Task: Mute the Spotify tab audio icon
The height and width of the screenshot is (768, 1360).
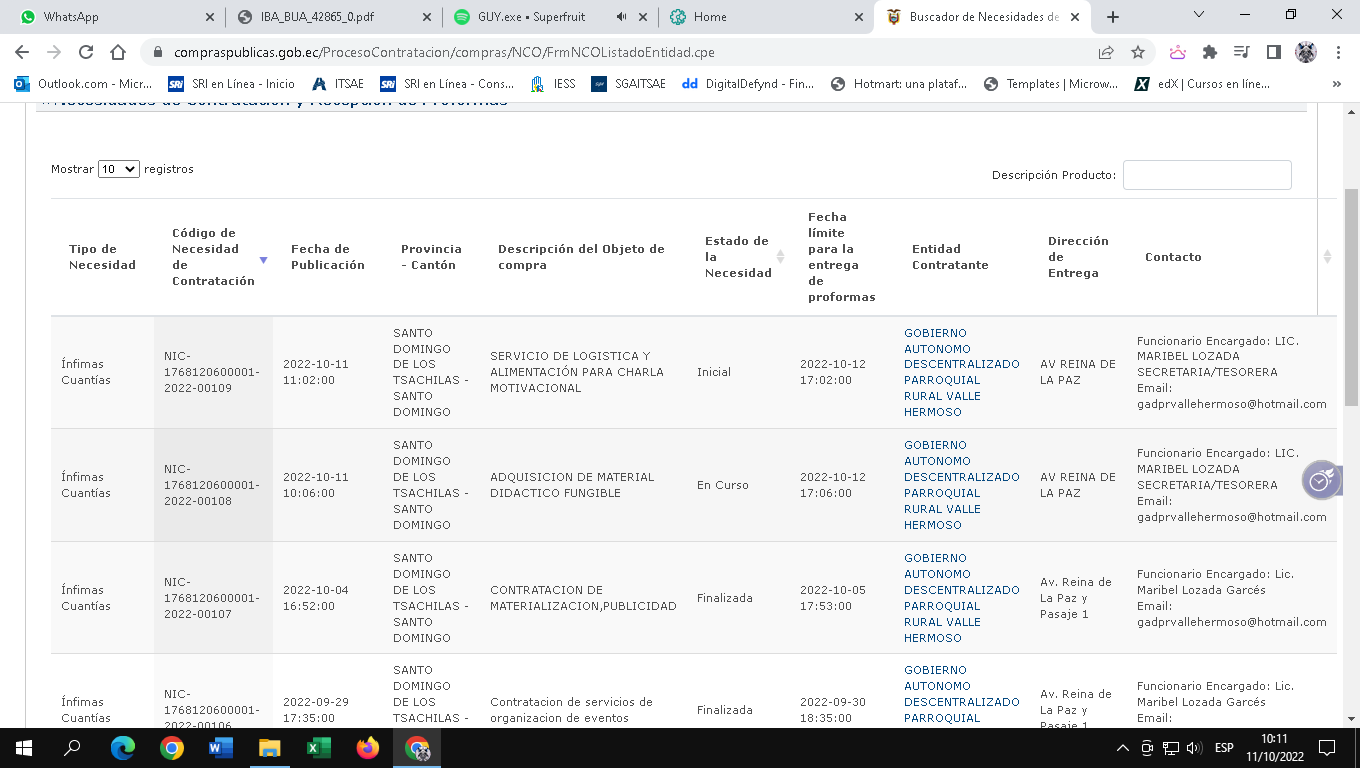Action: pos(622,17)
